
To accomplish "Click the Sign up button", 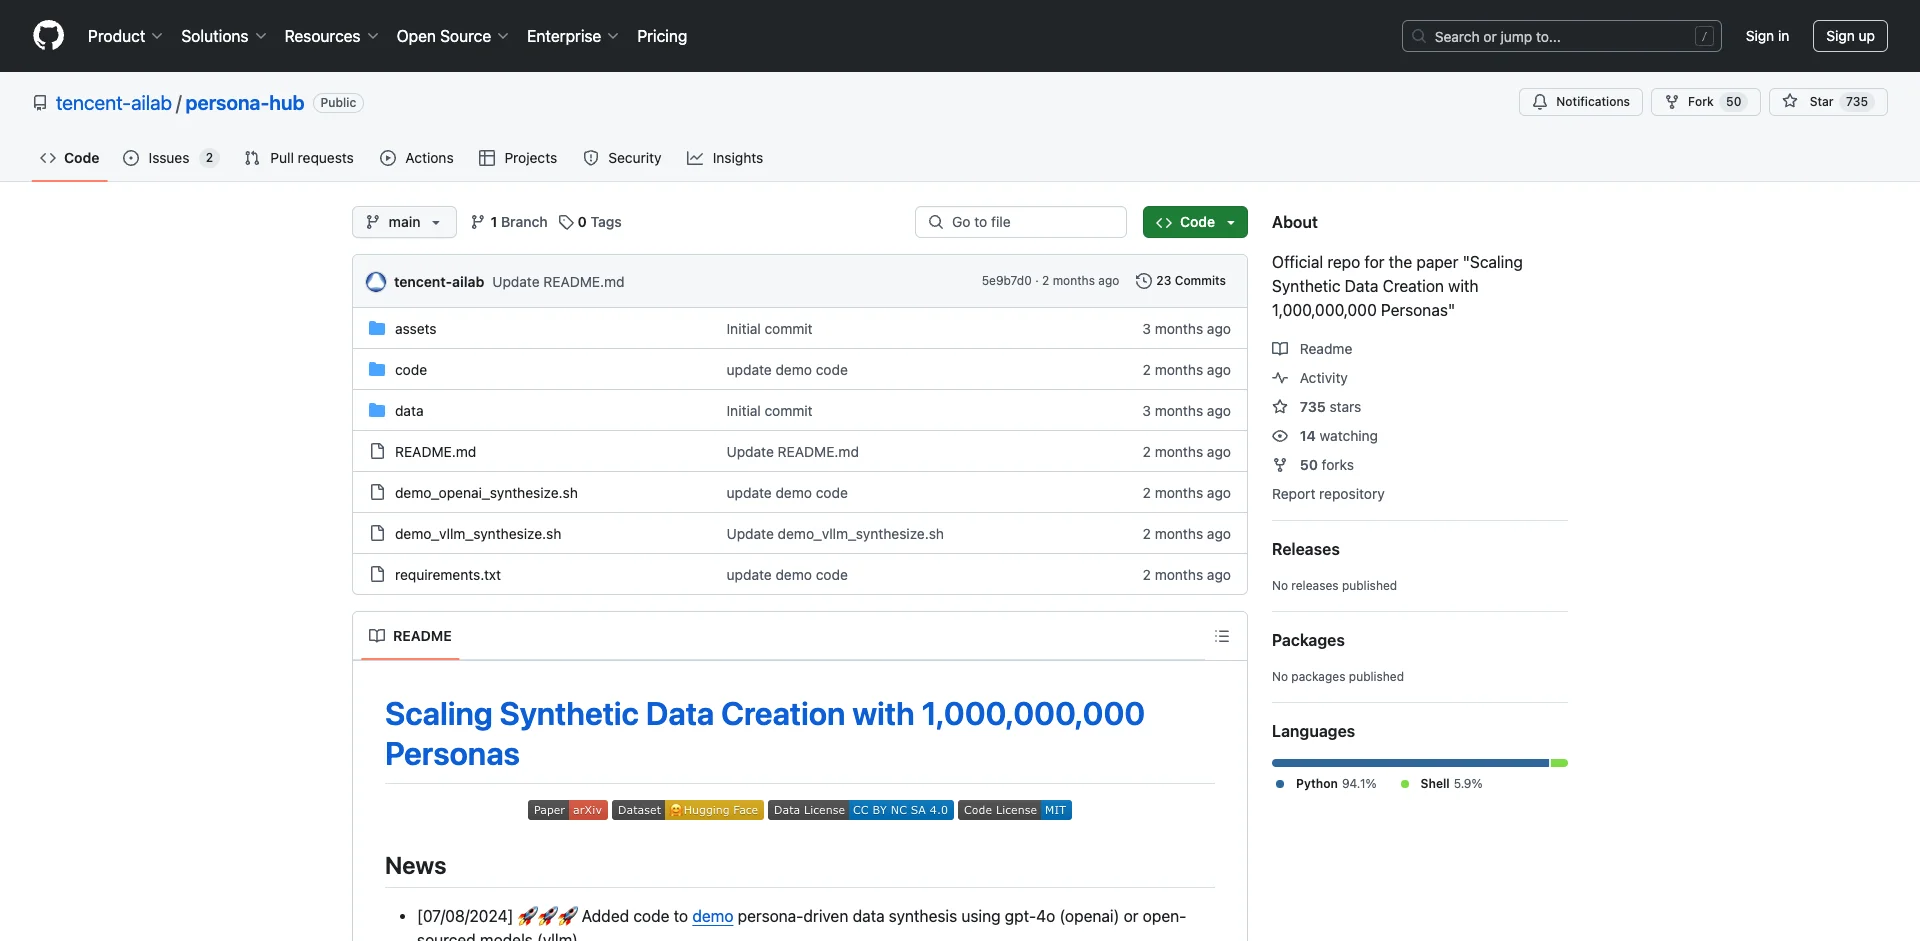I will (x=1850, y=36).
